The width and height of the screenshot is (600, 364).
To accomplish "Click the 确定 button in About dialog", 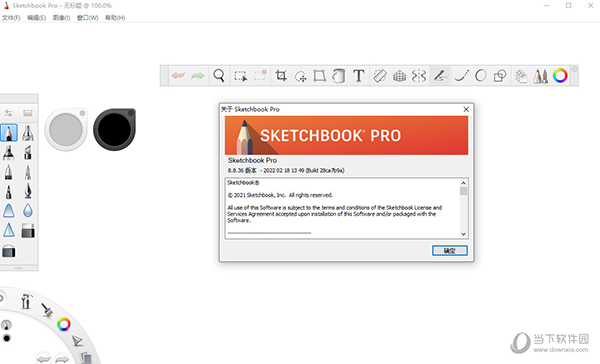I will click(x=450, y=251).
